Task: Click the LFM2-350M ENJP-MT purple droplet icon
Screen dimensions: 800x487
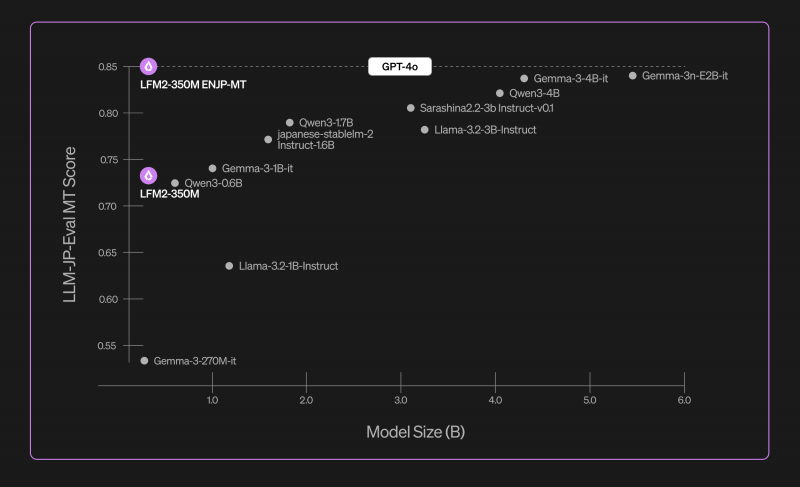Action: [x=148, y=66]
